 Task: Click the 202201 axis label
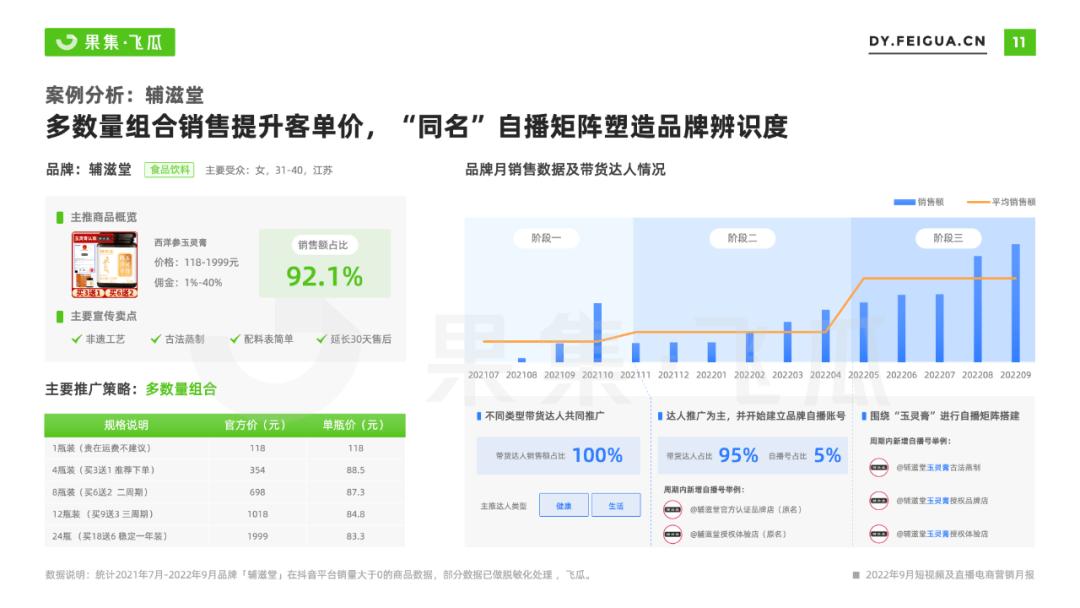click(712, 375)
